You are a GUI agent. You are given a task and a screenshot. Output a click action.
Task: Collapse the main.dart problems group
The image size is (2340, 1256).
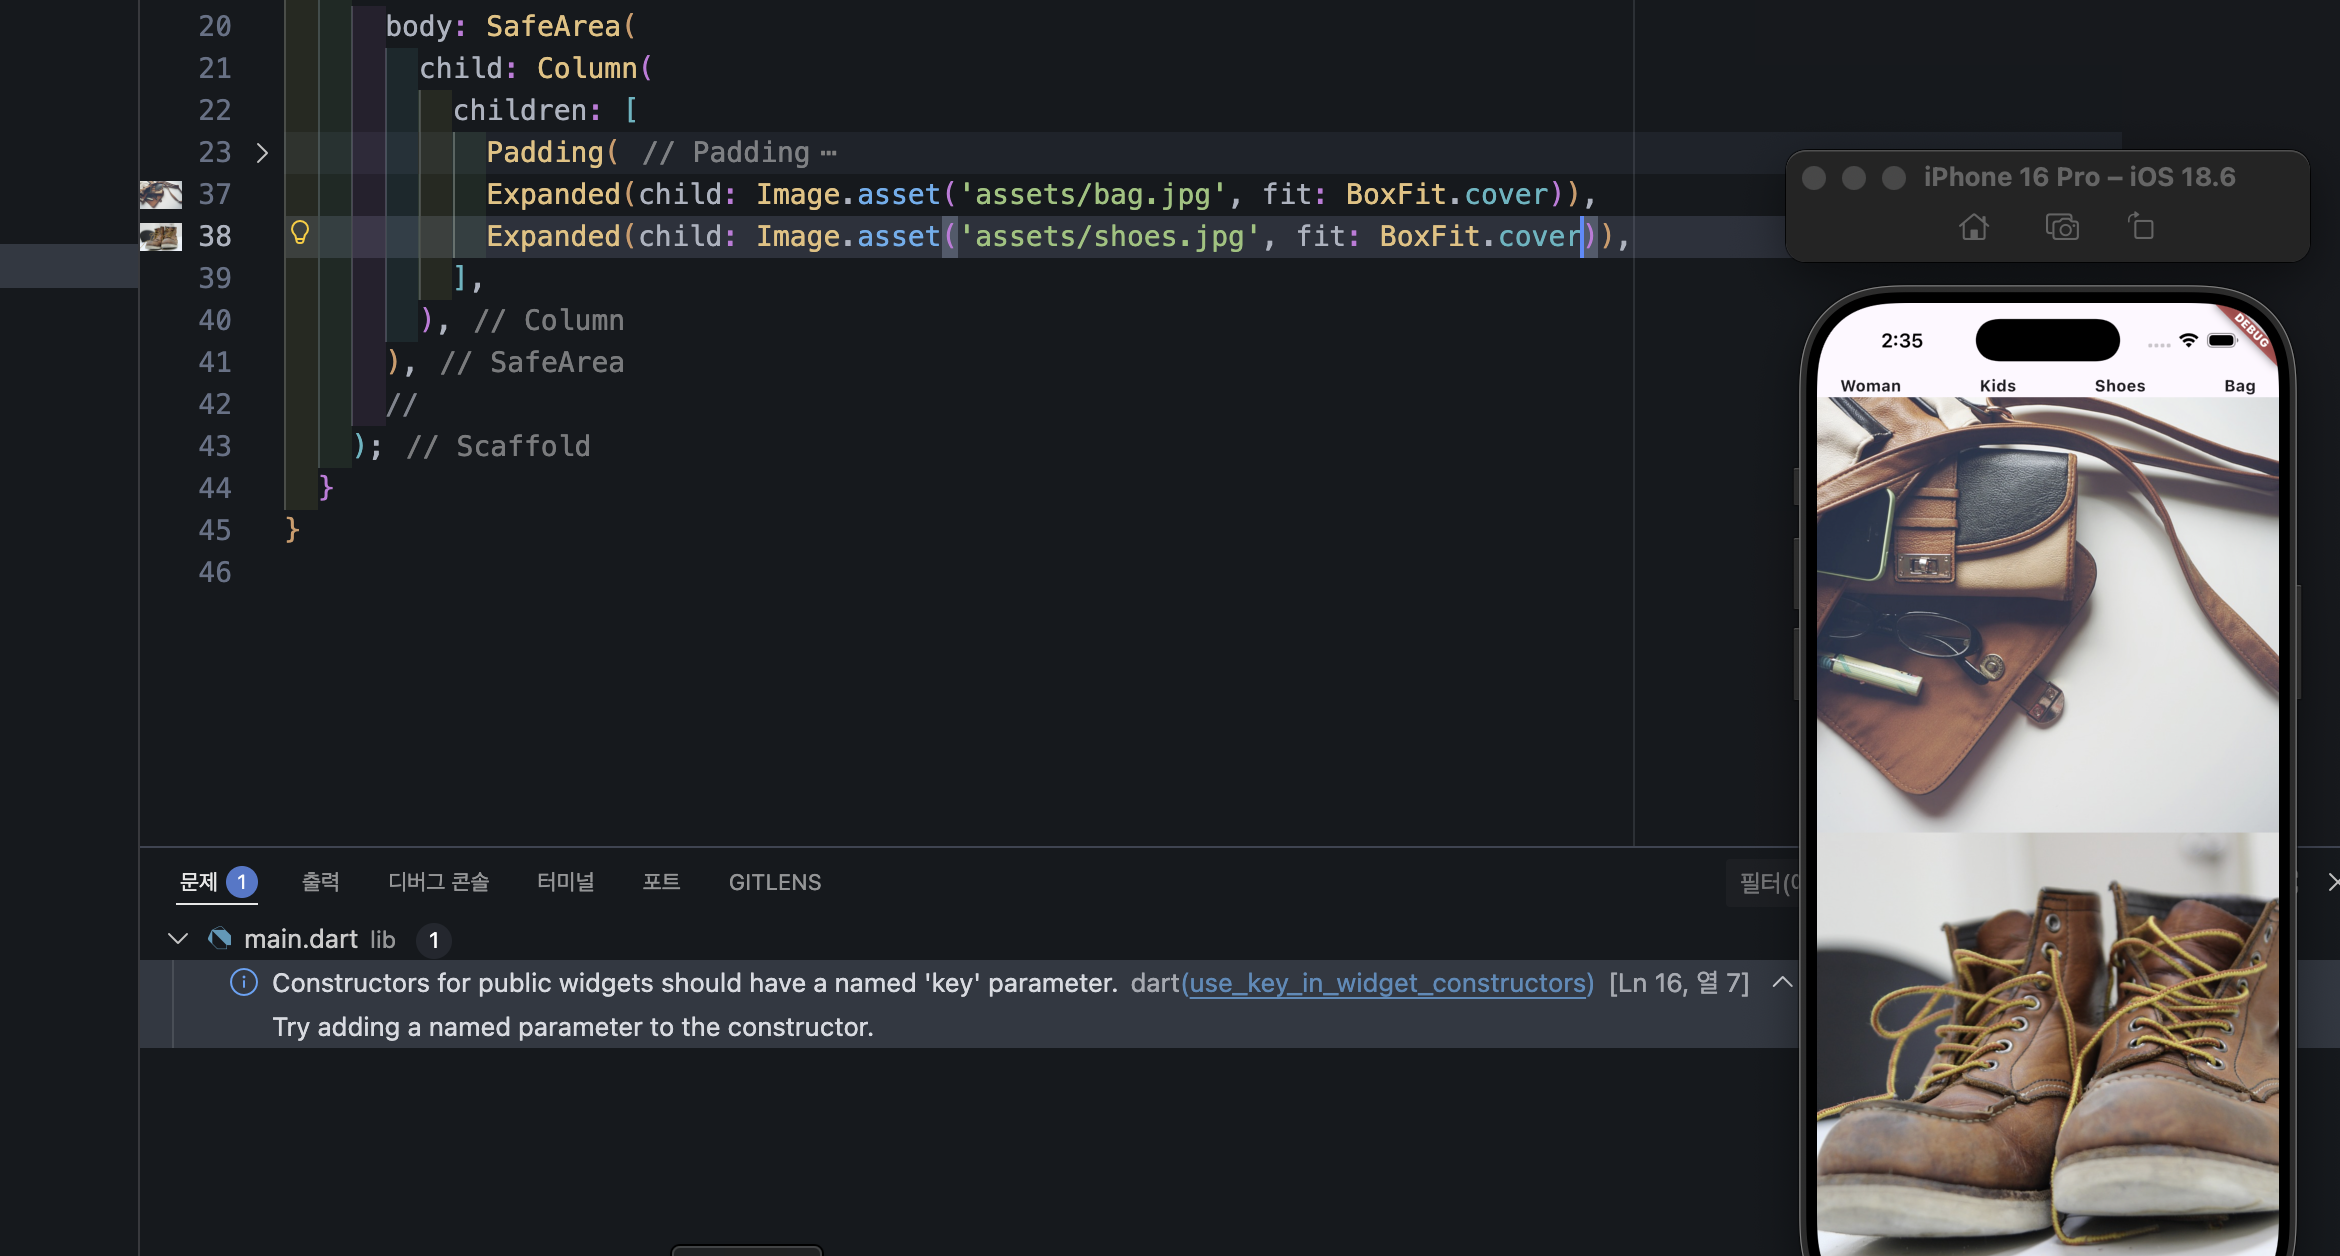(178, 939)
